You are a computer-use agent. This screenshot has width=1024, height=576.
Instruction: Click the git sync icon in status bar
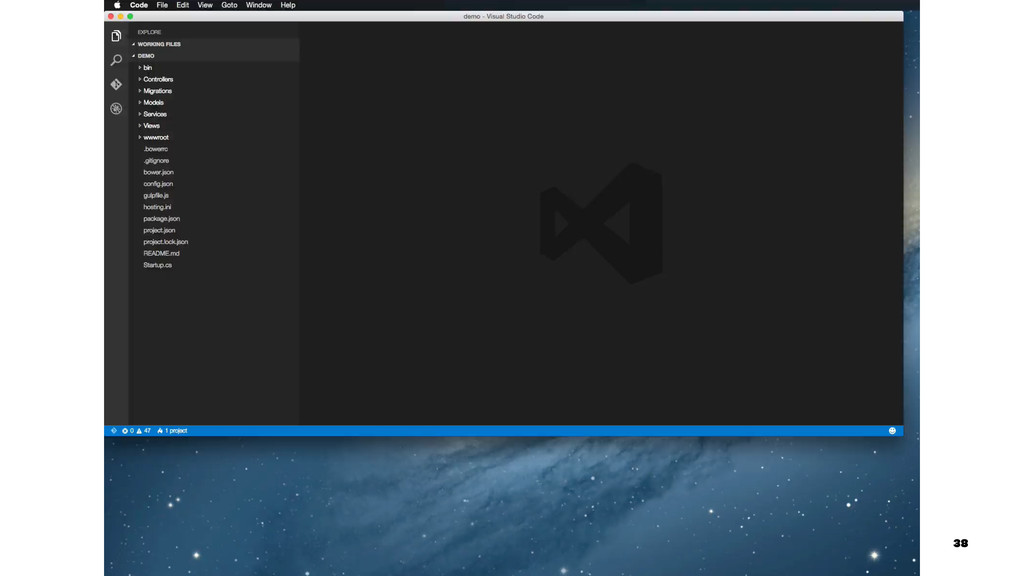tap(114, 430)
